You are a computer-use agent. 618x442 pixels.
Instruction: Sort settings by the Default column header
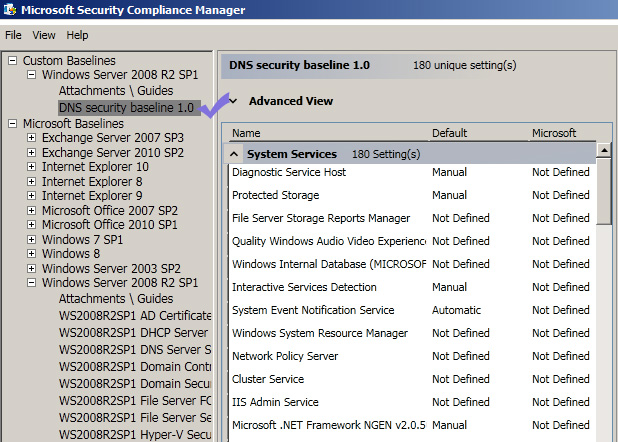[449, 133]
